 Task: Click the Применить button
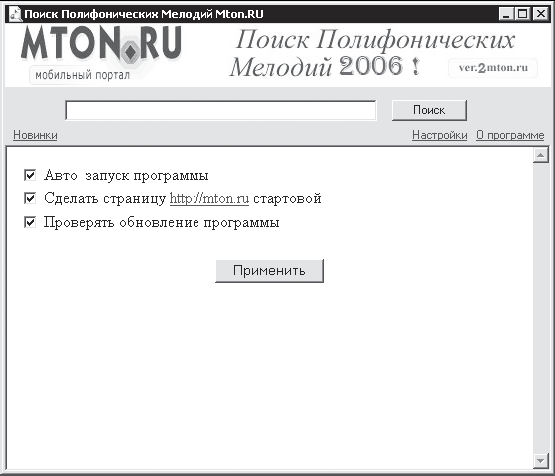(x=269, y=271)
